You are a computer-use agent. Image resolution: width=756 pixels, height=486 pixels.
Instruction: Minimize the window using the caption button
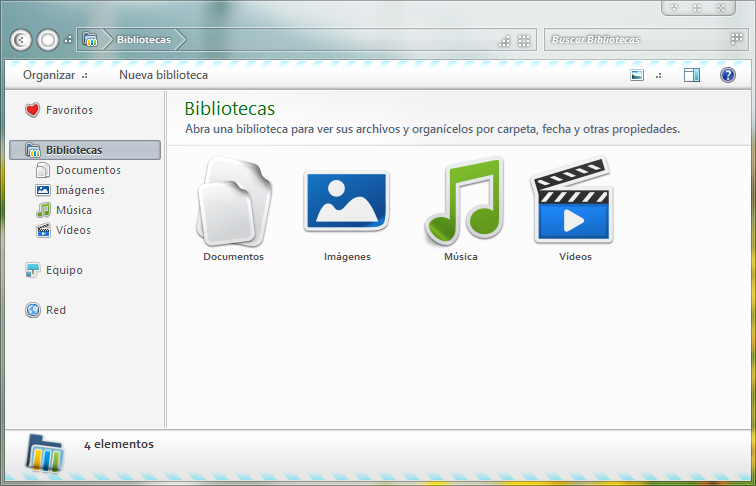pyautogui.click(x=675, y=7)
